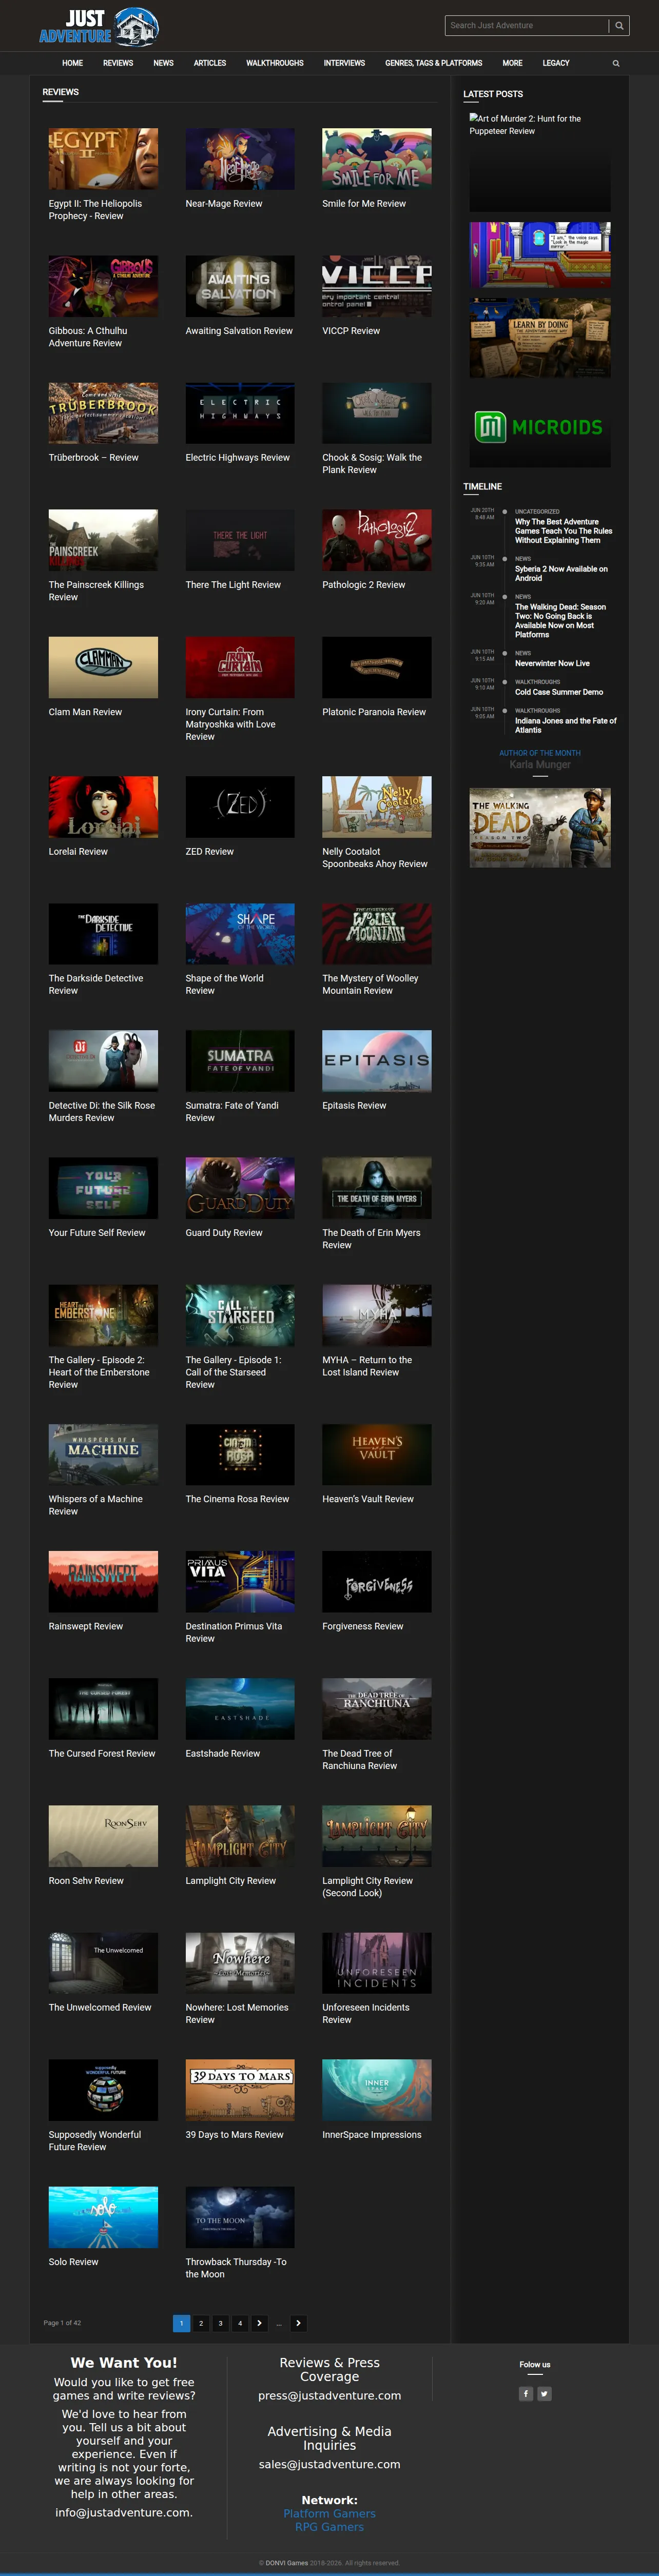Open the Smile for Me thumbnail

pos(377,158)
